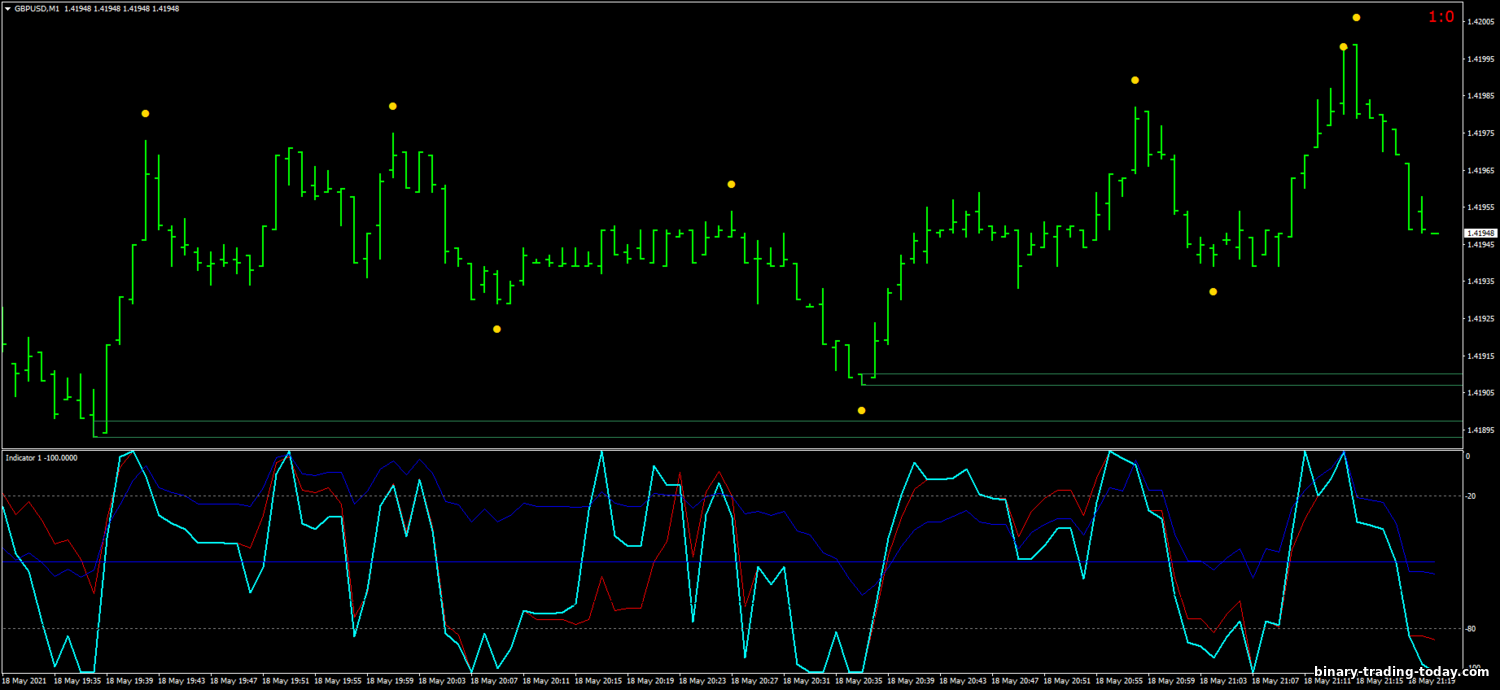
Task: Click the small triangle before GBPUSD,M1 title
Action: [8, 9]
